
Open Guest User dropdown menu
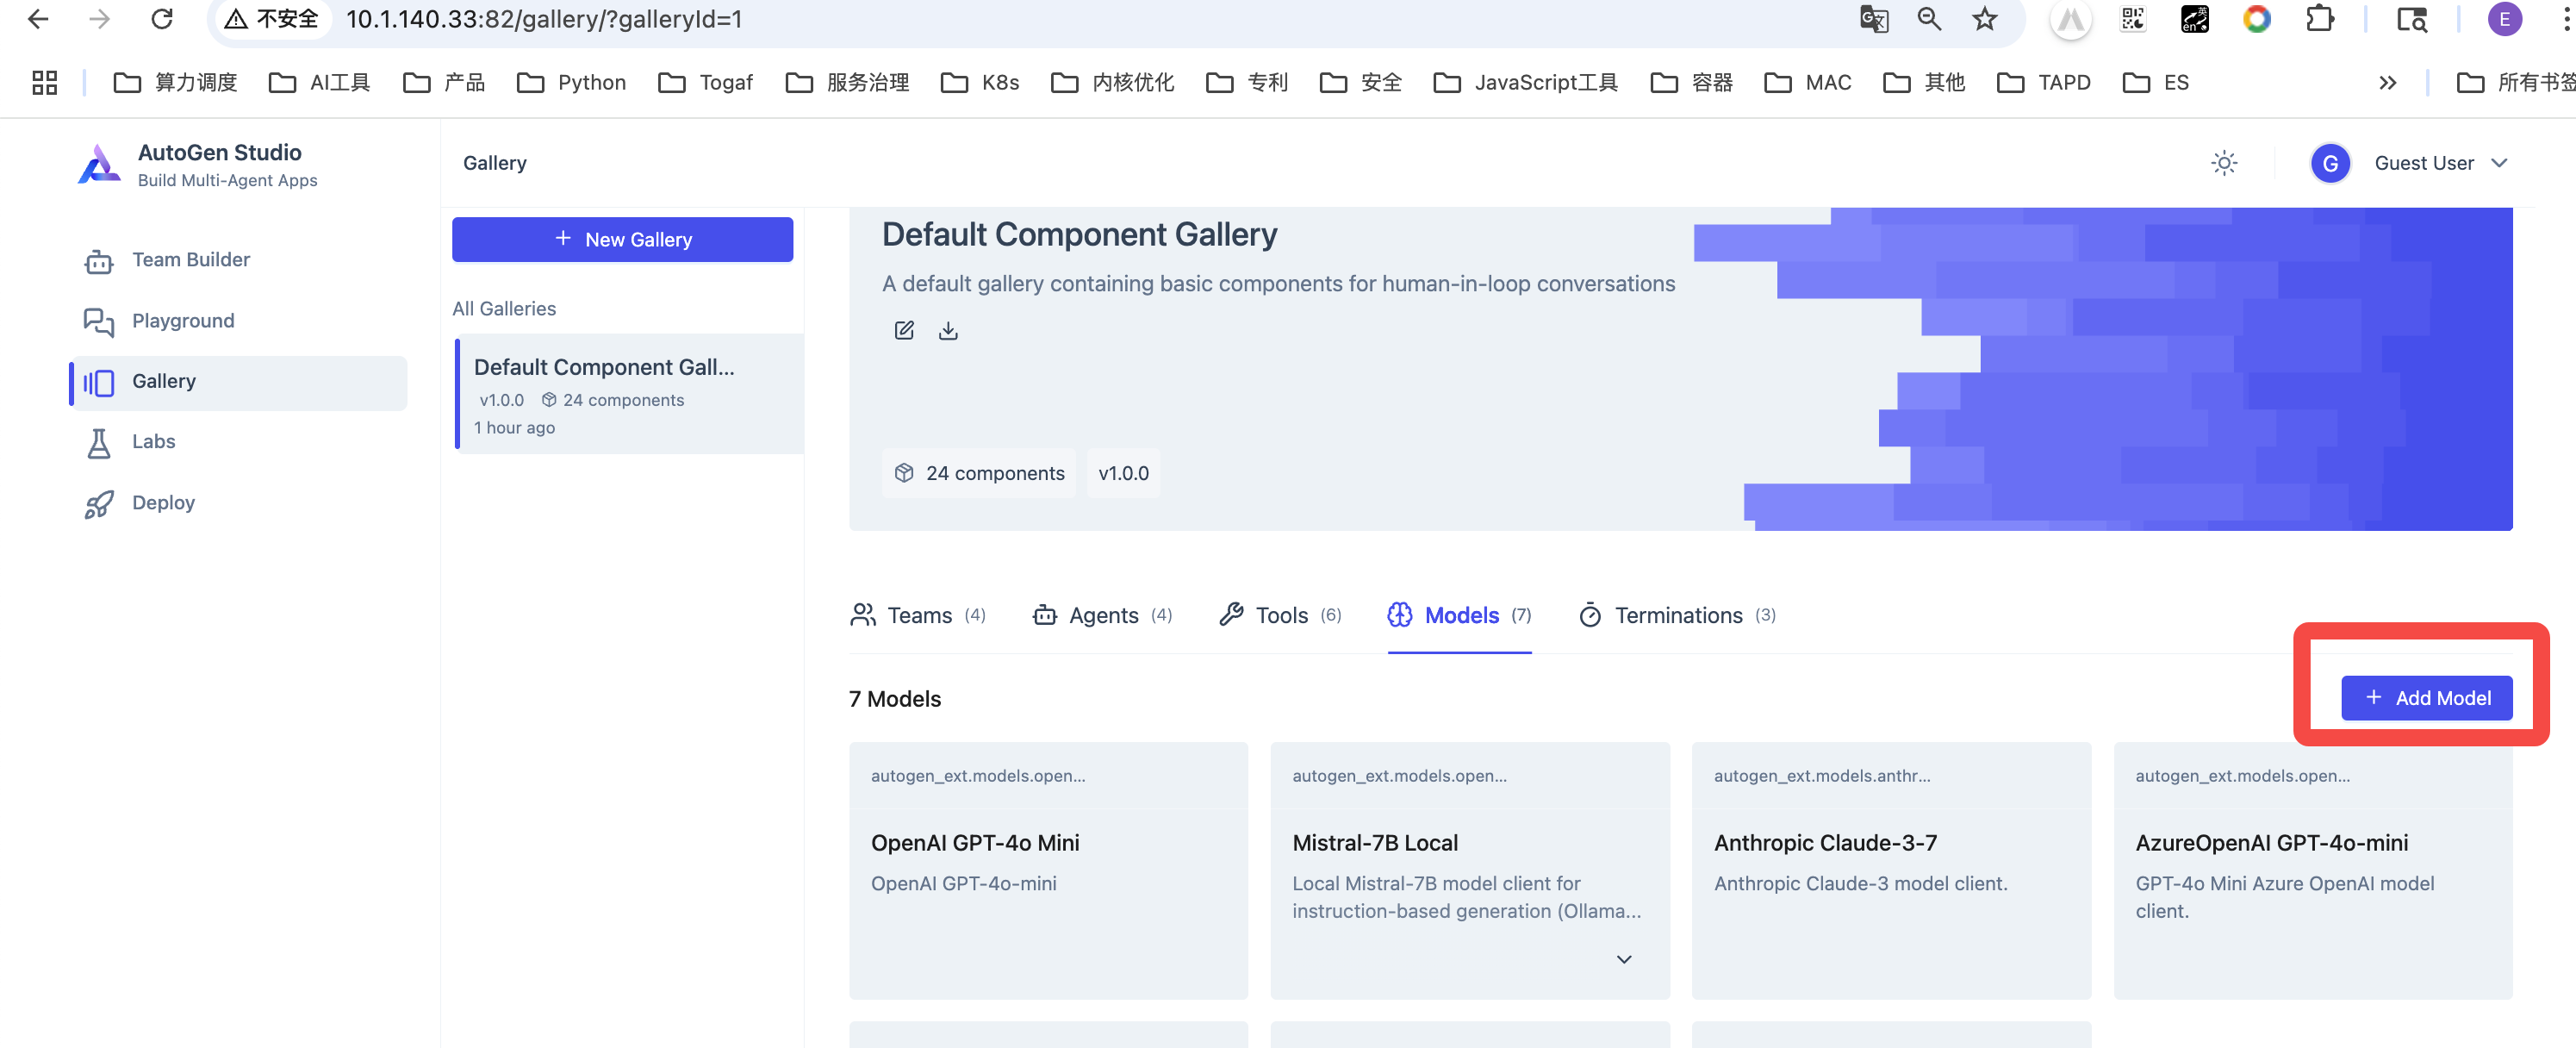pos(2423,163)
